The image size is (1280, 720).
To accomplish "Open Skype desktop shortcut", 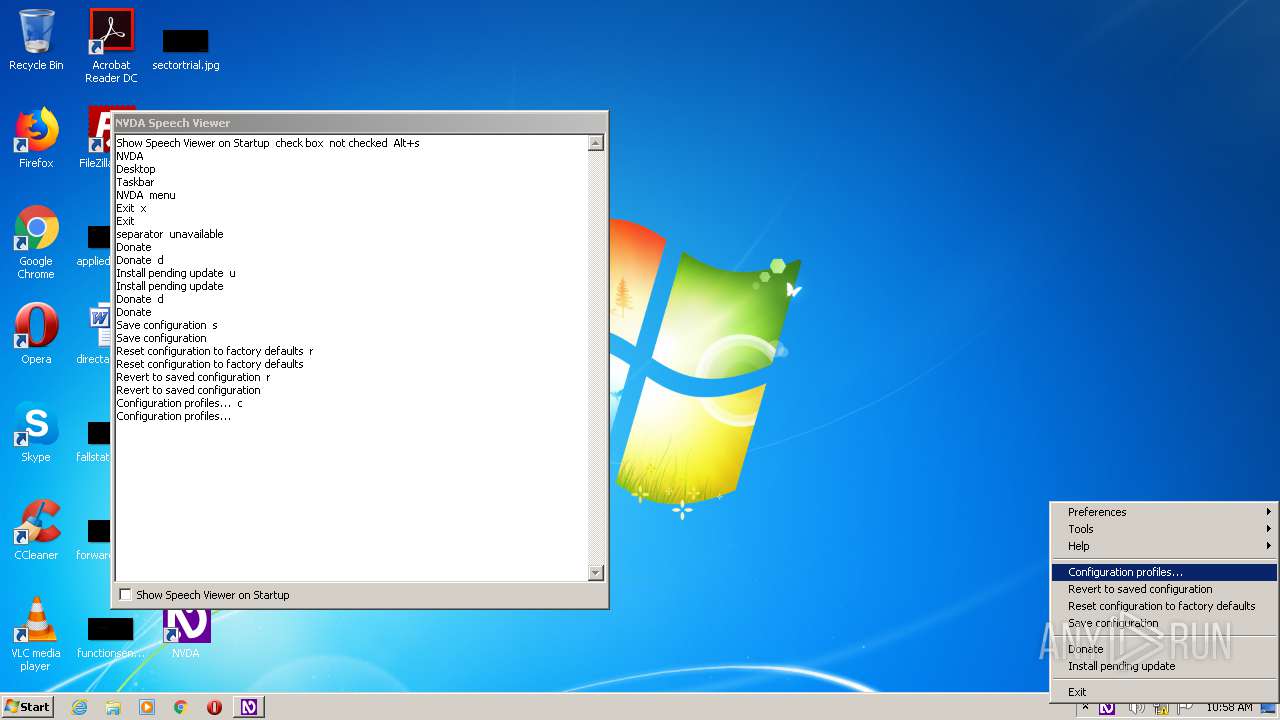I will [36, 432].
